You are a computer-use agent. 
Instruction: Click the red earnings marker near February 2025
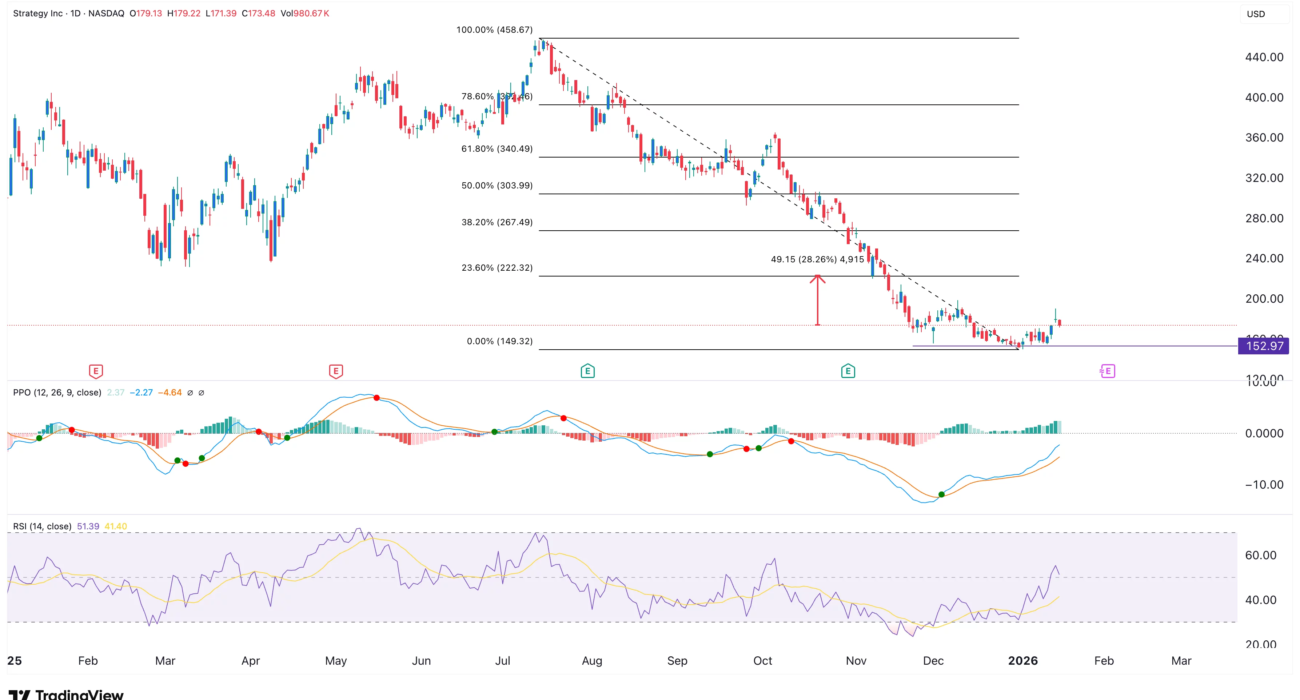(95, 371)
